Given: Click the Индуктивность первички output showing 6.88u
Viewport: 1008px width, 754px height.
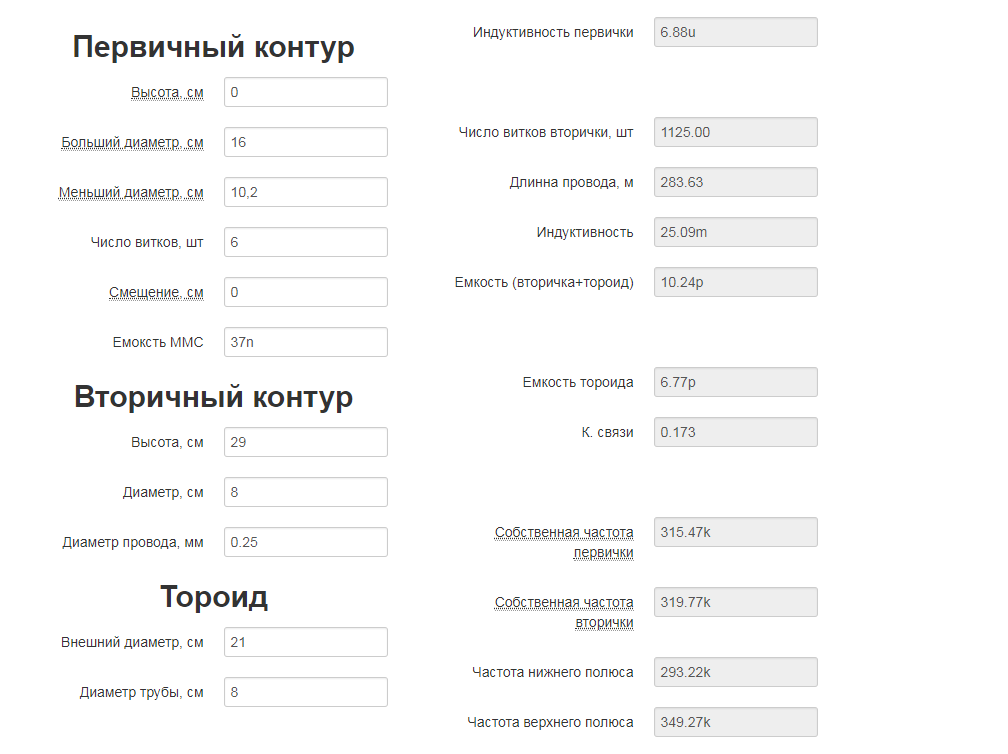Looking at the screenshot, I should click(x=735, y=32).
